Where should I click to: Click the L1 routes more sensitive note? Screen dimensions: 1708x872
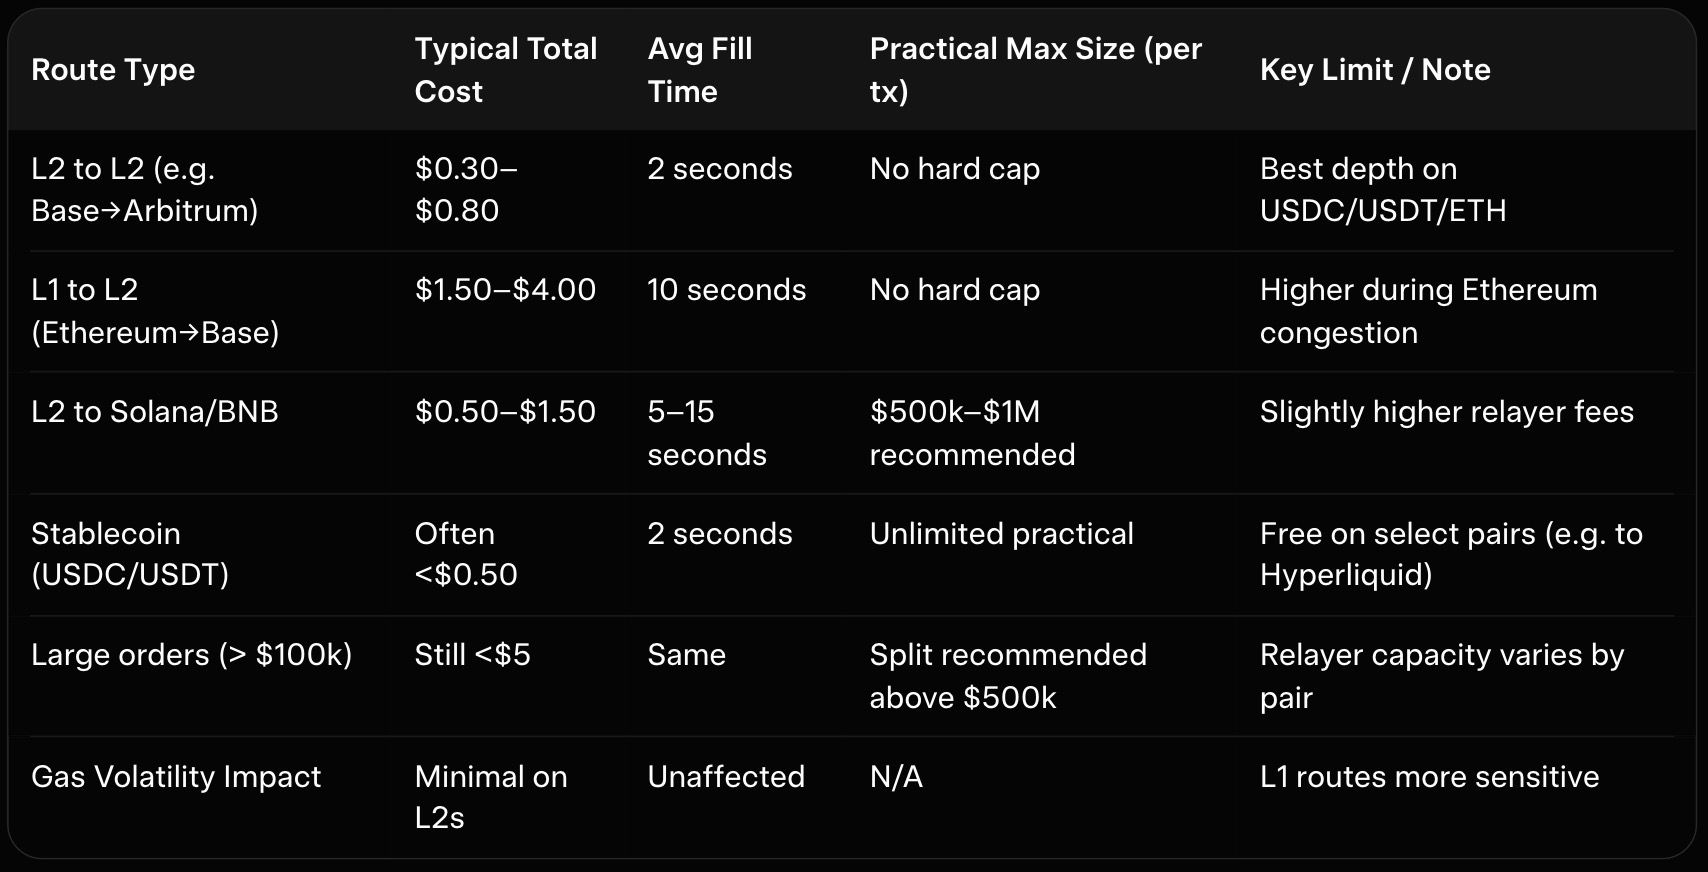(x=1429, y=777)
